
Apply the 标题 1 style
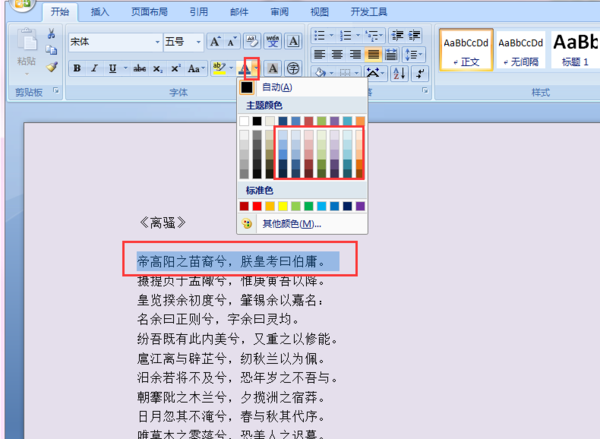click(575, 50)
